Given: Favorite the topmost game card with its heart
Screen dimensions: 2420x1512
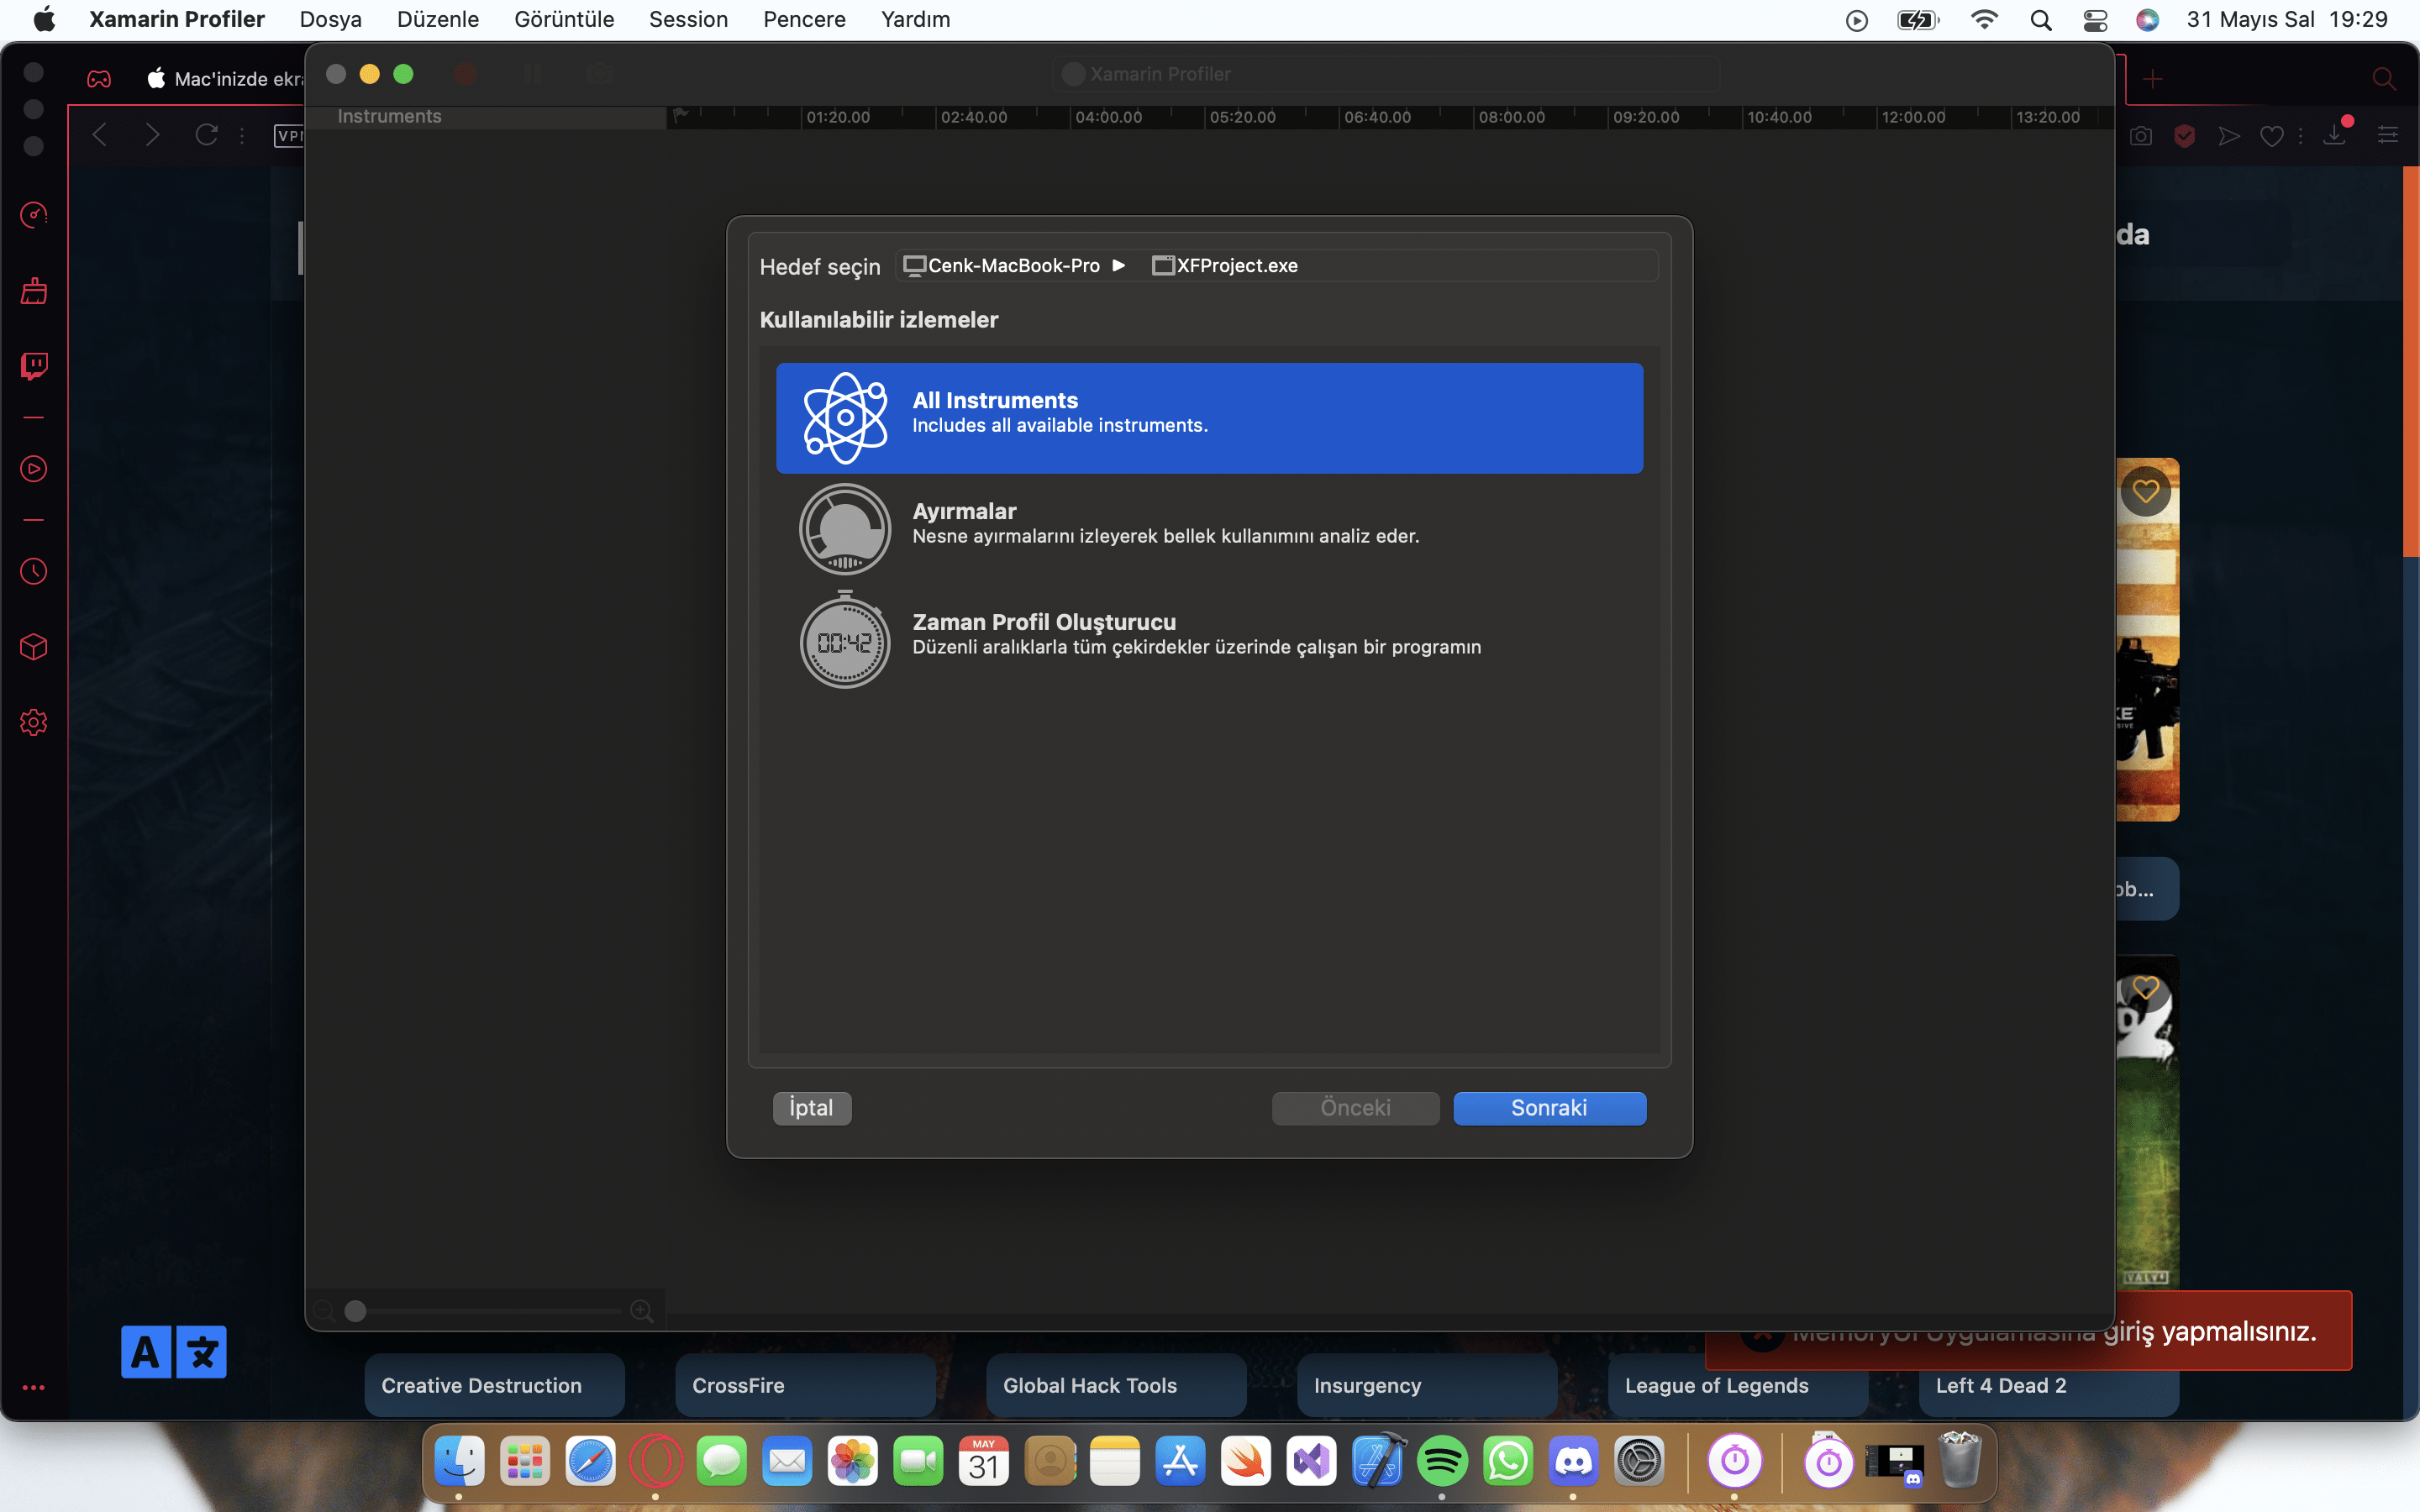Looking at the screenshot, I should (2145, 491).
